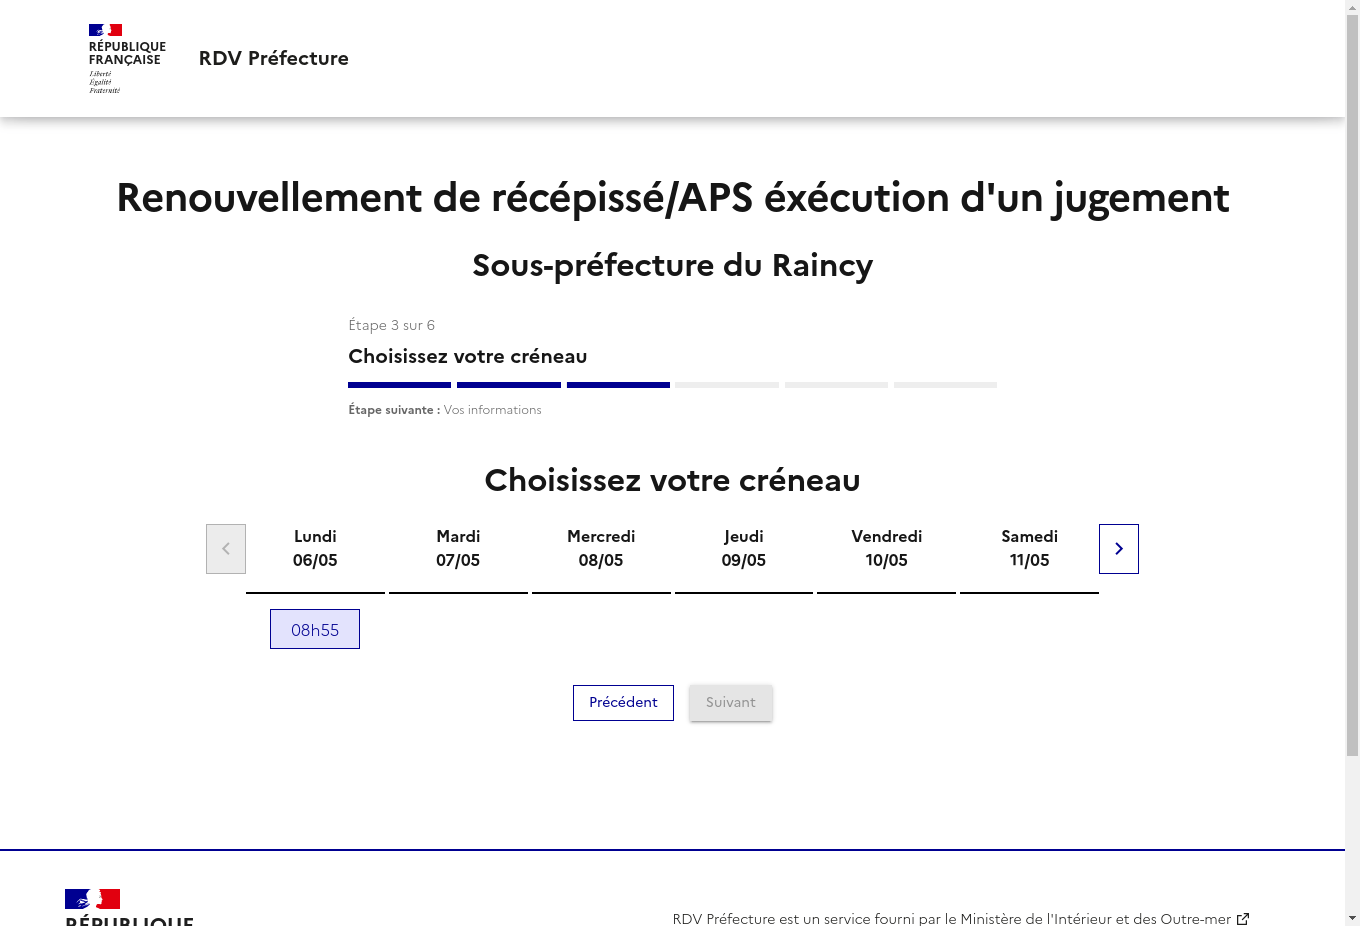Screen dimensions: 1360x926
Task: Click the external link icon in footer
Action: click(x=1243, y=918)
